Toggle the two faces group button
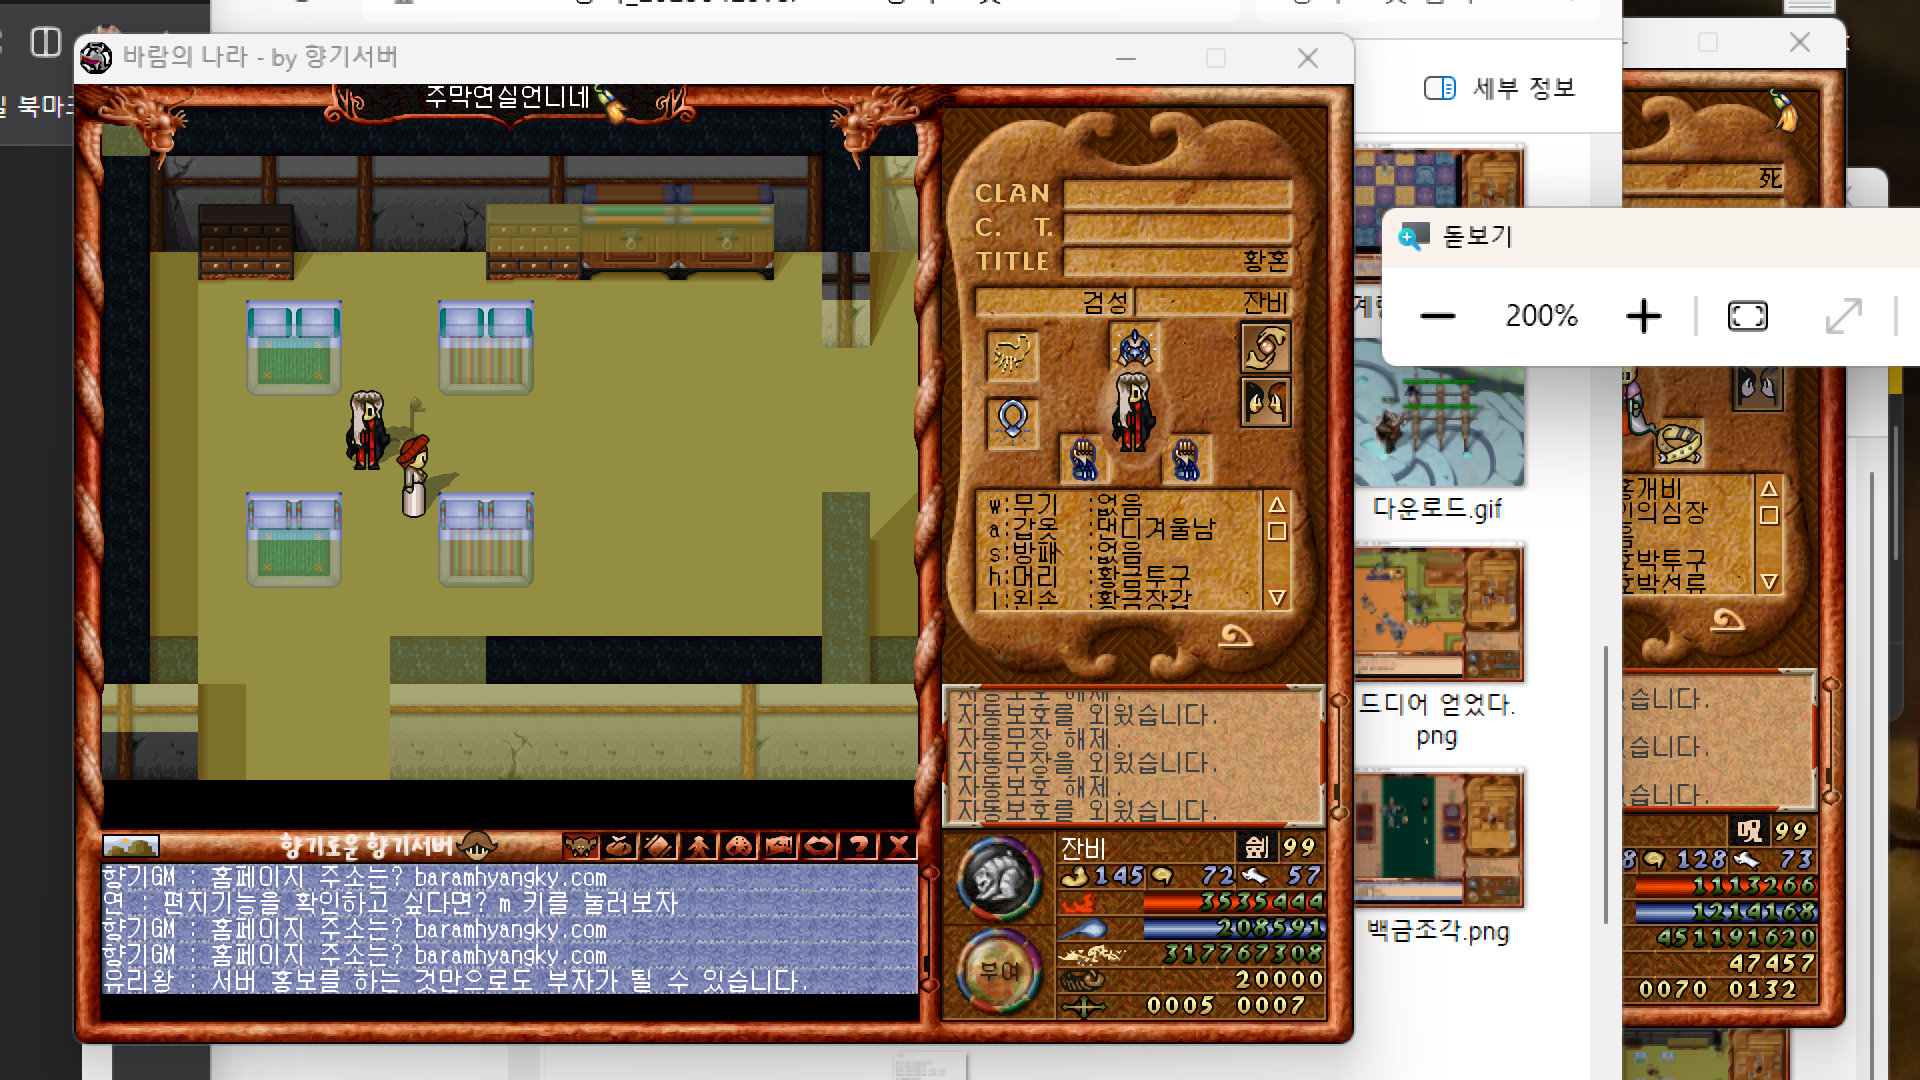 pos(1265,403)
